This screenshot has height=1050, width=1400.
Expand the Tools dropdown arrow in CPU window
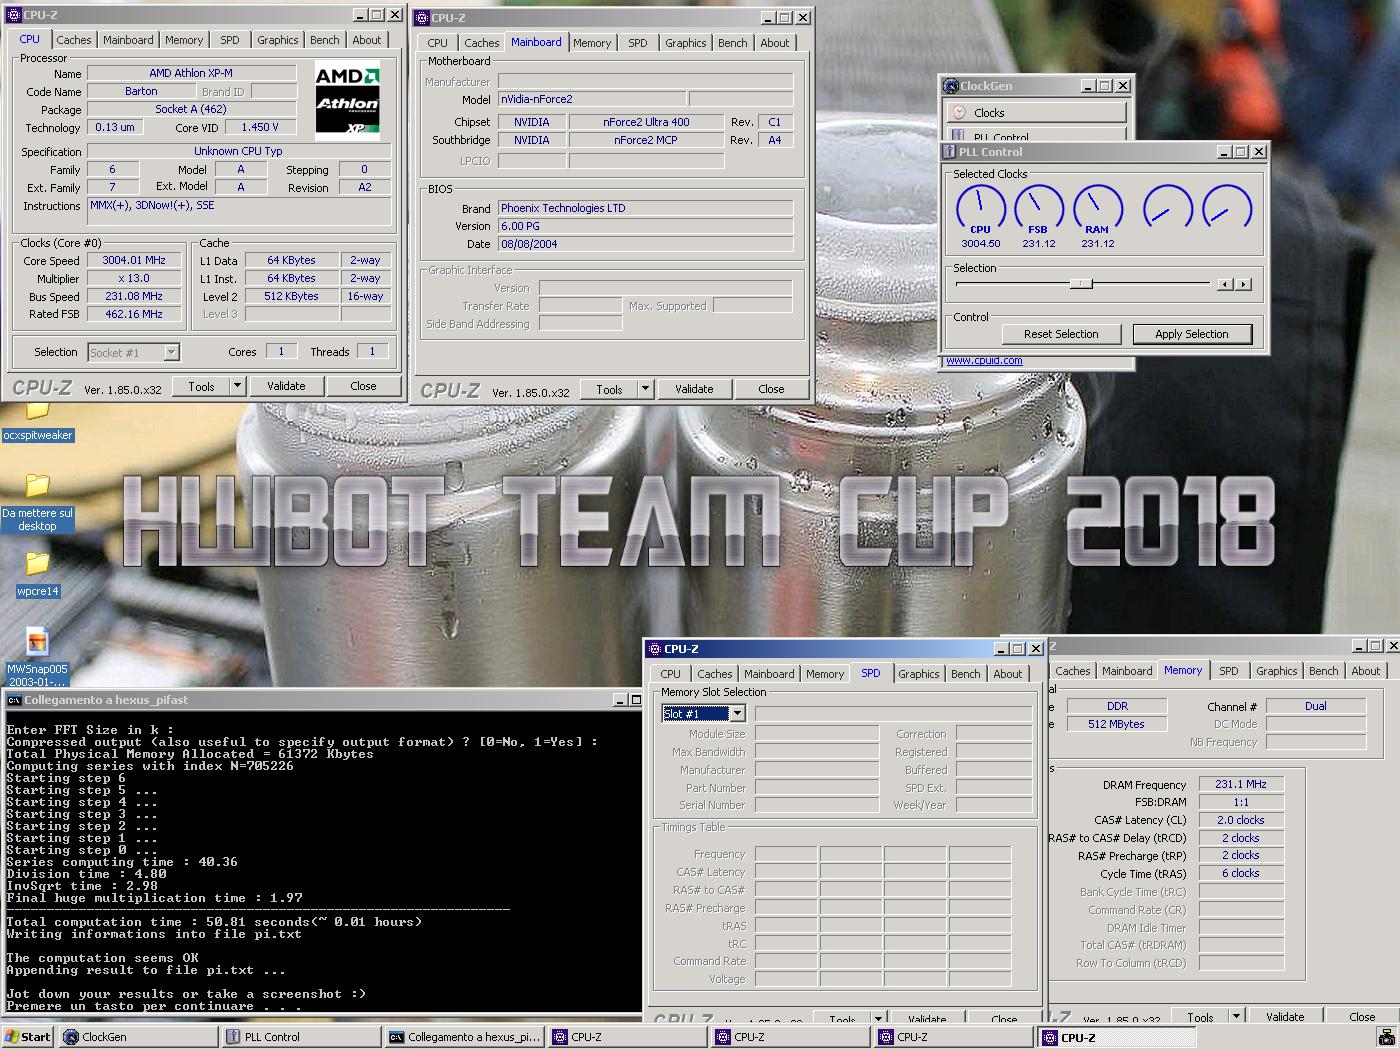click(x=237, y=386)
